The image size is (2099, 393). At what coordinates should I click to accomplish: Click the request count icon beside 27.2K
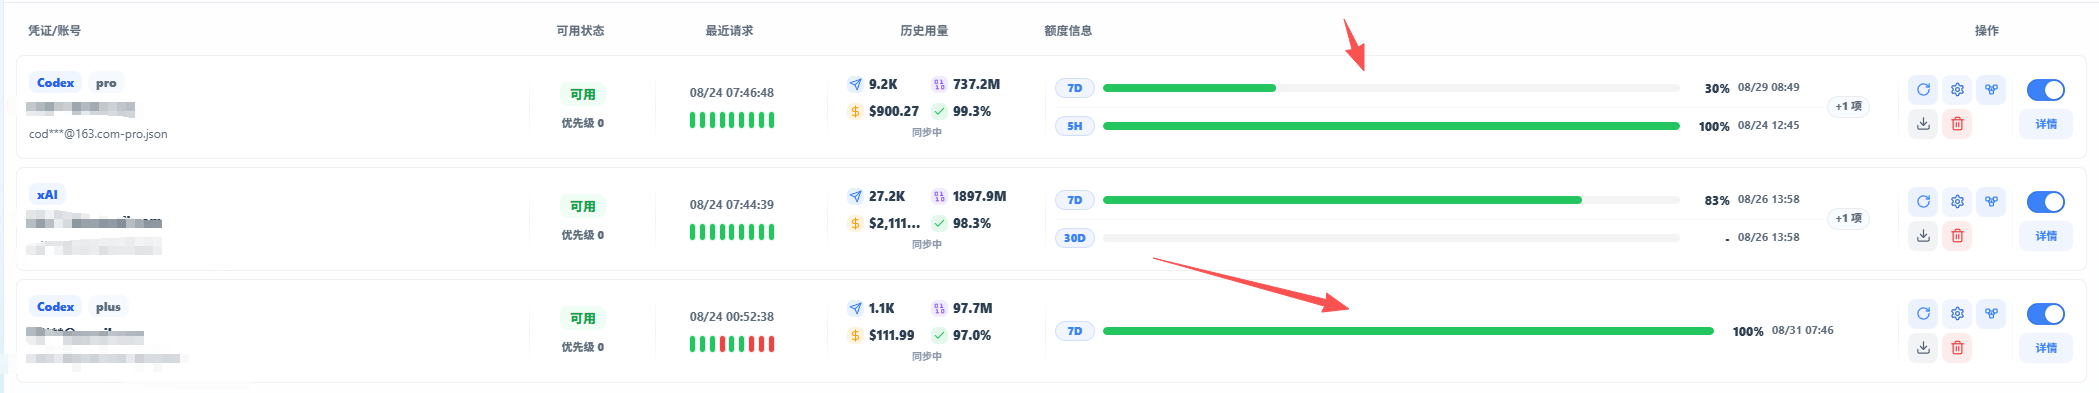pos(855,196)
